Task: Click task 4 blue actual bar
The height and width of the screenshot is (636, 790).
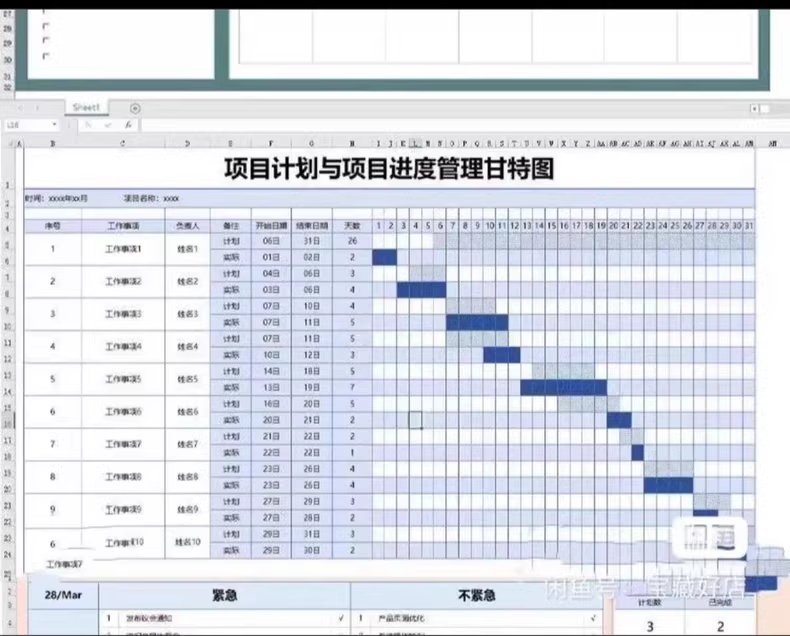Action: pyautogui.click(x=502, y=355)
